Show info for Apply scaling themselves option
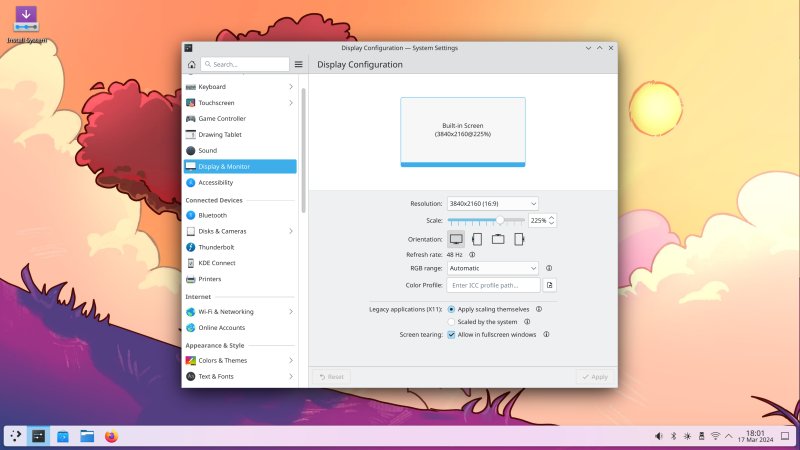The image size is (800, 450). (x=539, y=309)
